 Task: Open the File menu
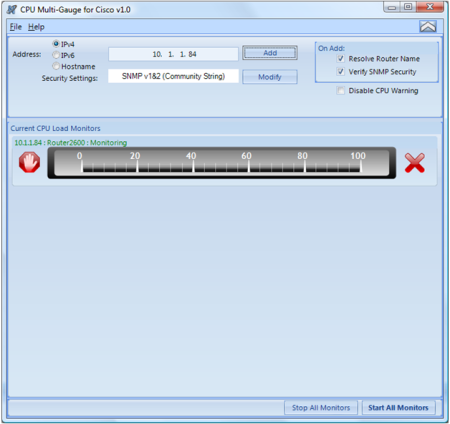(16, 27)
